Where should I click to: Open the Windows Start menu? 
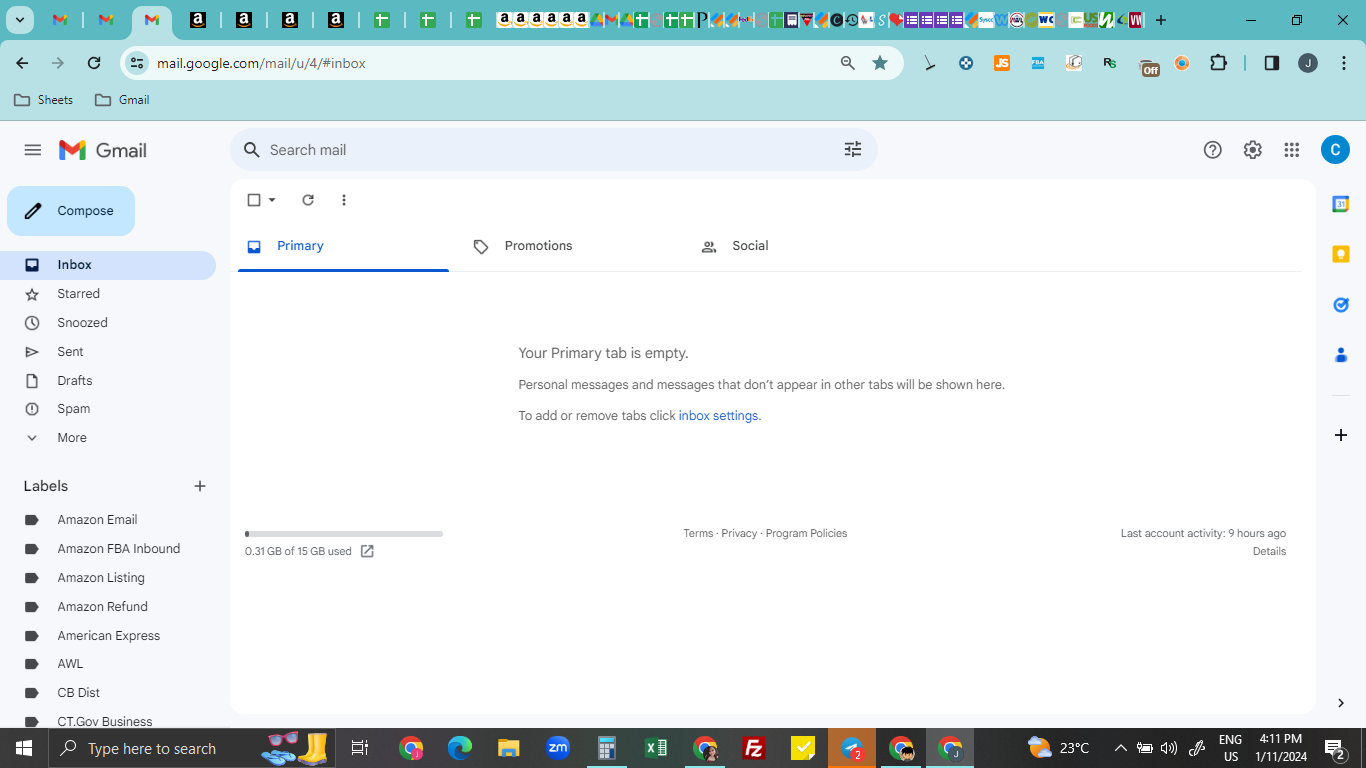[x=24, y=748]
